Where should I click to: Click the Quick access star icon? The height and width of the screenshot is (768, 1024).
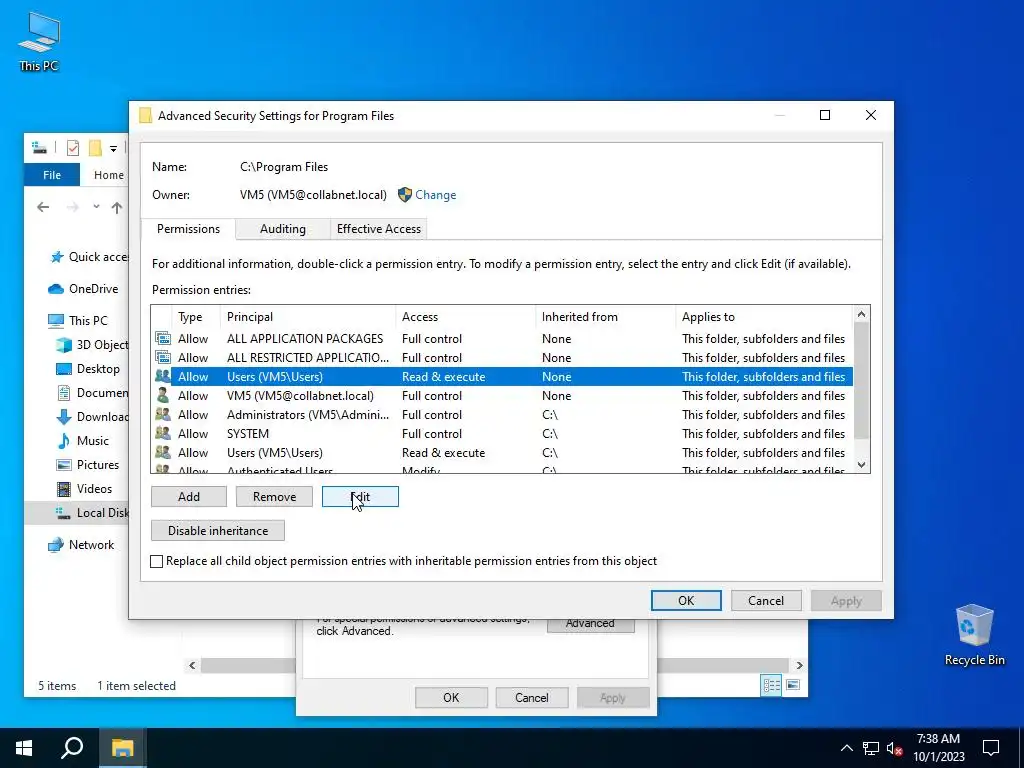click(57, 257)
